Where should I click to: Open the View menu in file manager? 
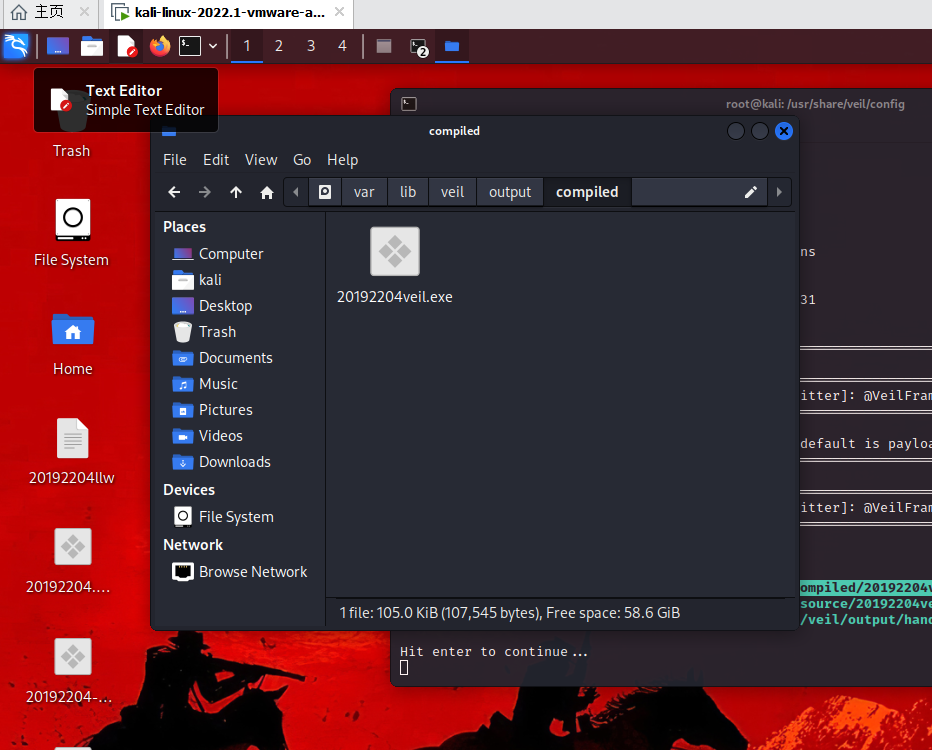[x=261, y=160]
